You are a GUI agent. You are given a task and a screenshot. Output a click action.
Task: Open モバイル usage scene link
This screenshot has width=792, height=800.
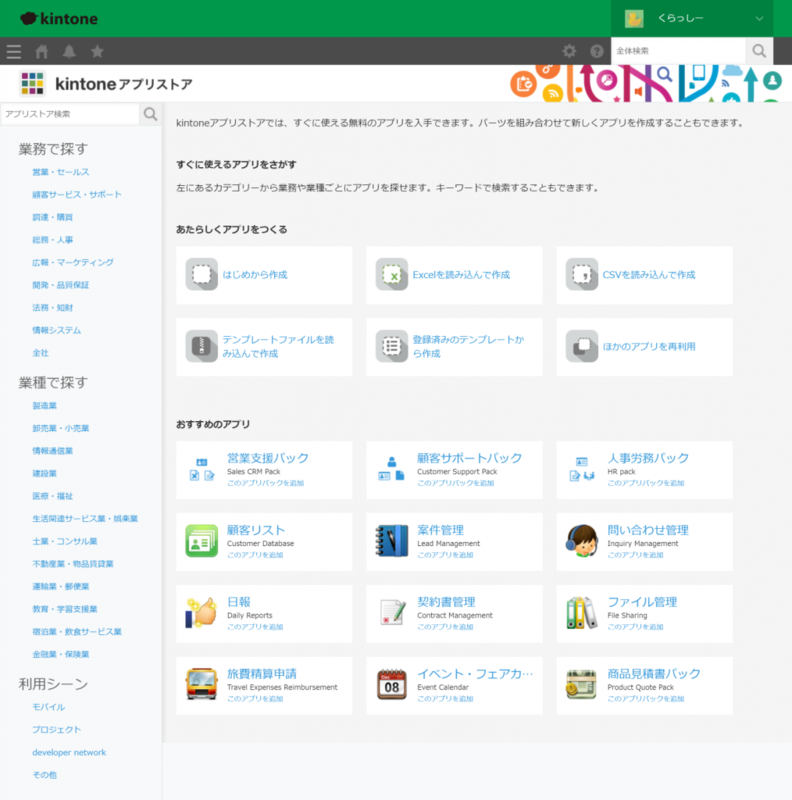(48, 707)
